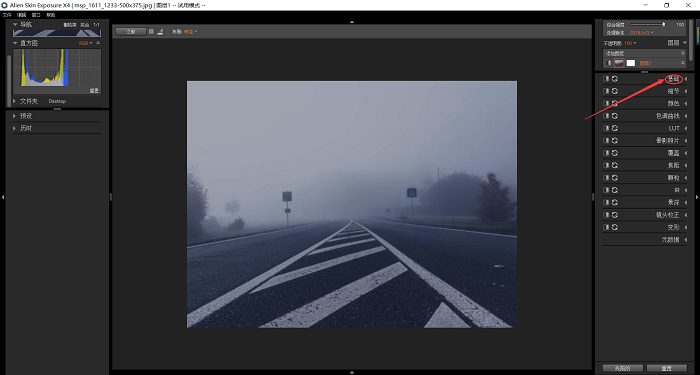The height and width of the screenshot is (375, 700).
Task: Reset the LUT panel with its circular-arrow icon
Action: click(615, 128)
